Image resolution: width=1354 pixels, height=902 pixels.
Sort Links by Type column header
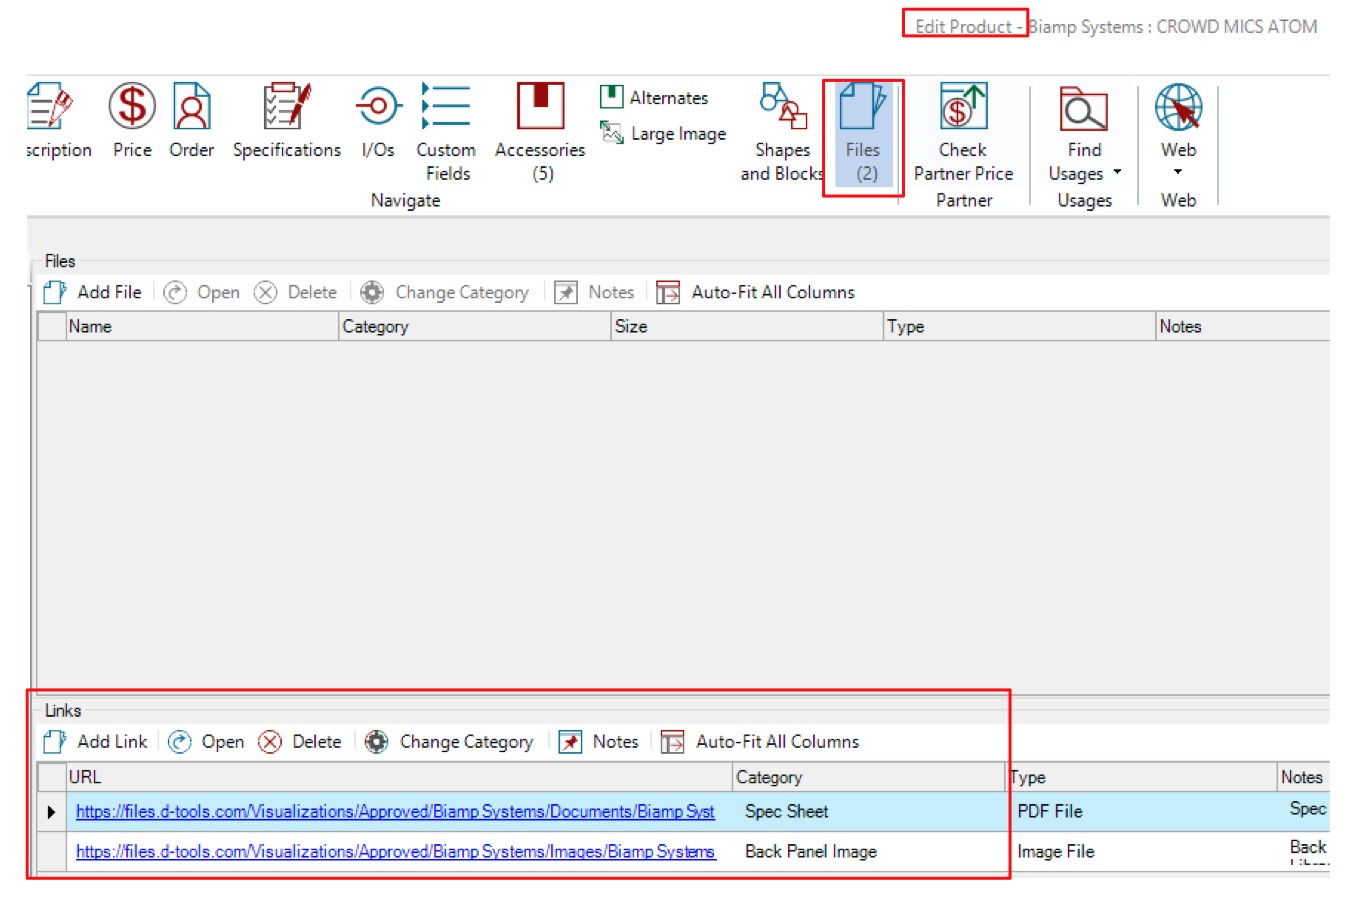1142,777
